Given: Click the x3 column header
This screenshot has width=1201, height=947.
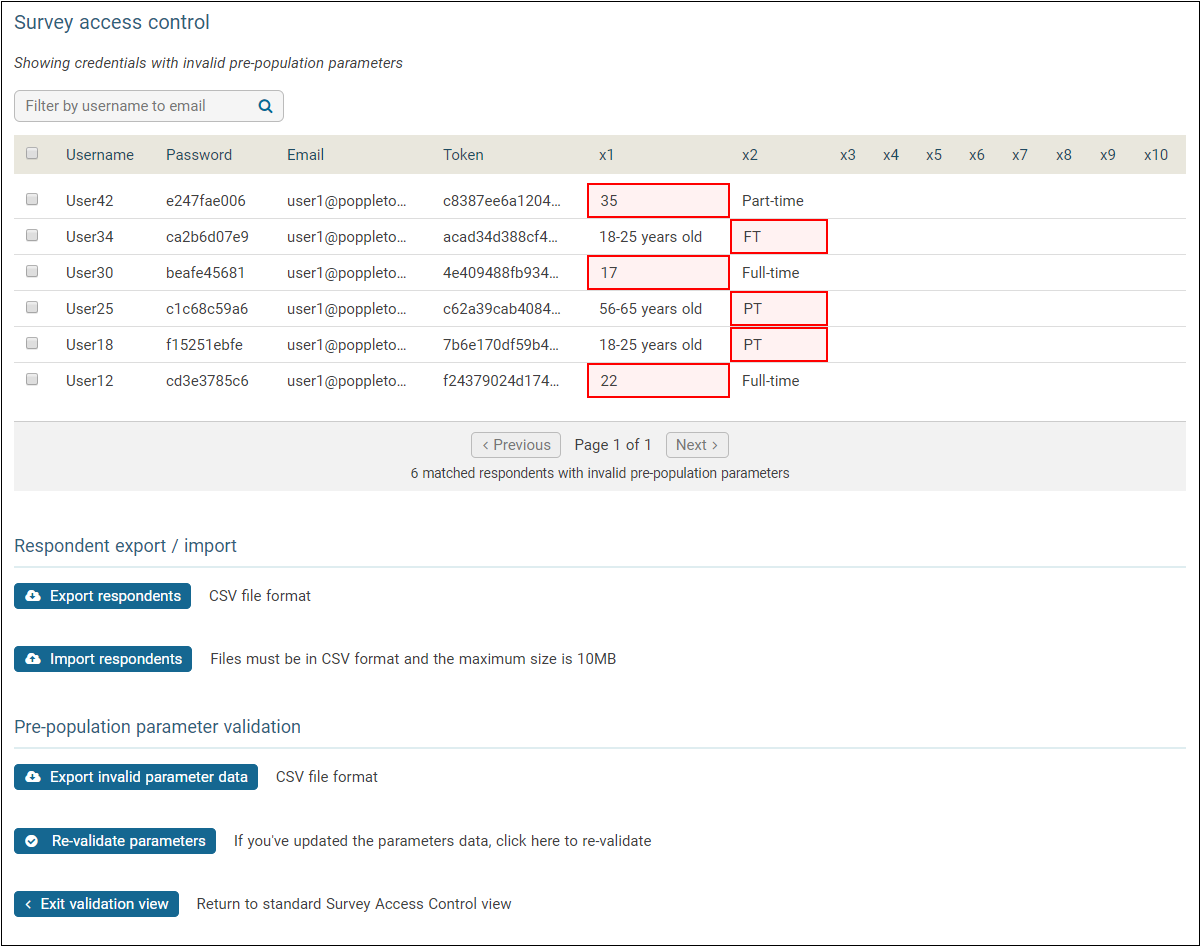Looking at the screenshot, I should [x=848, y=155].
